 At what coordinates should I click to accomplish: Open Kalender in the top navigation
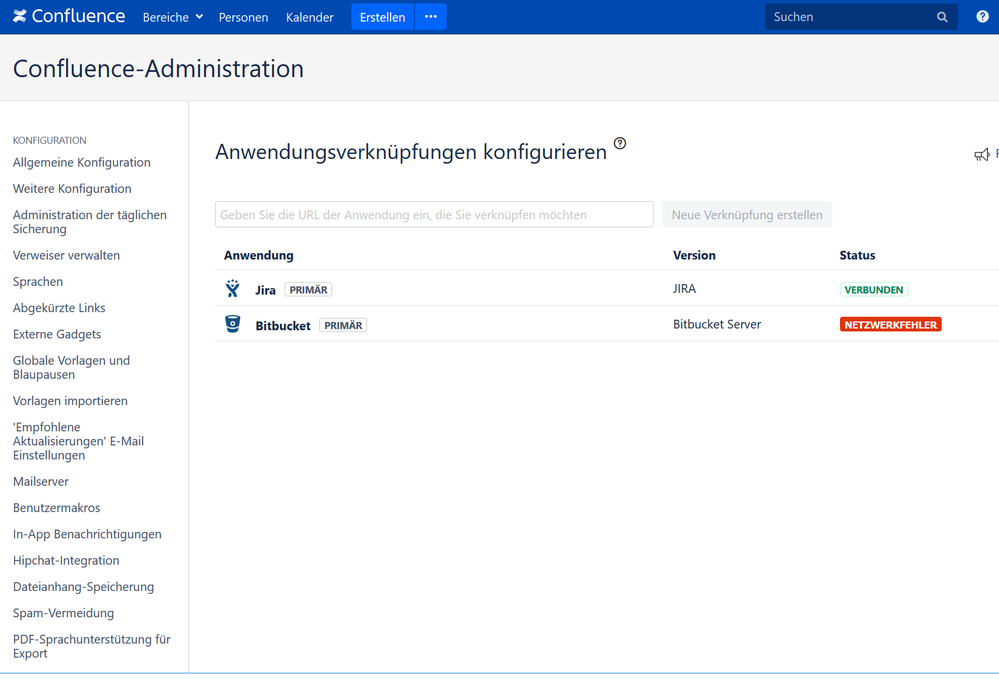click(x=310, y=17)
